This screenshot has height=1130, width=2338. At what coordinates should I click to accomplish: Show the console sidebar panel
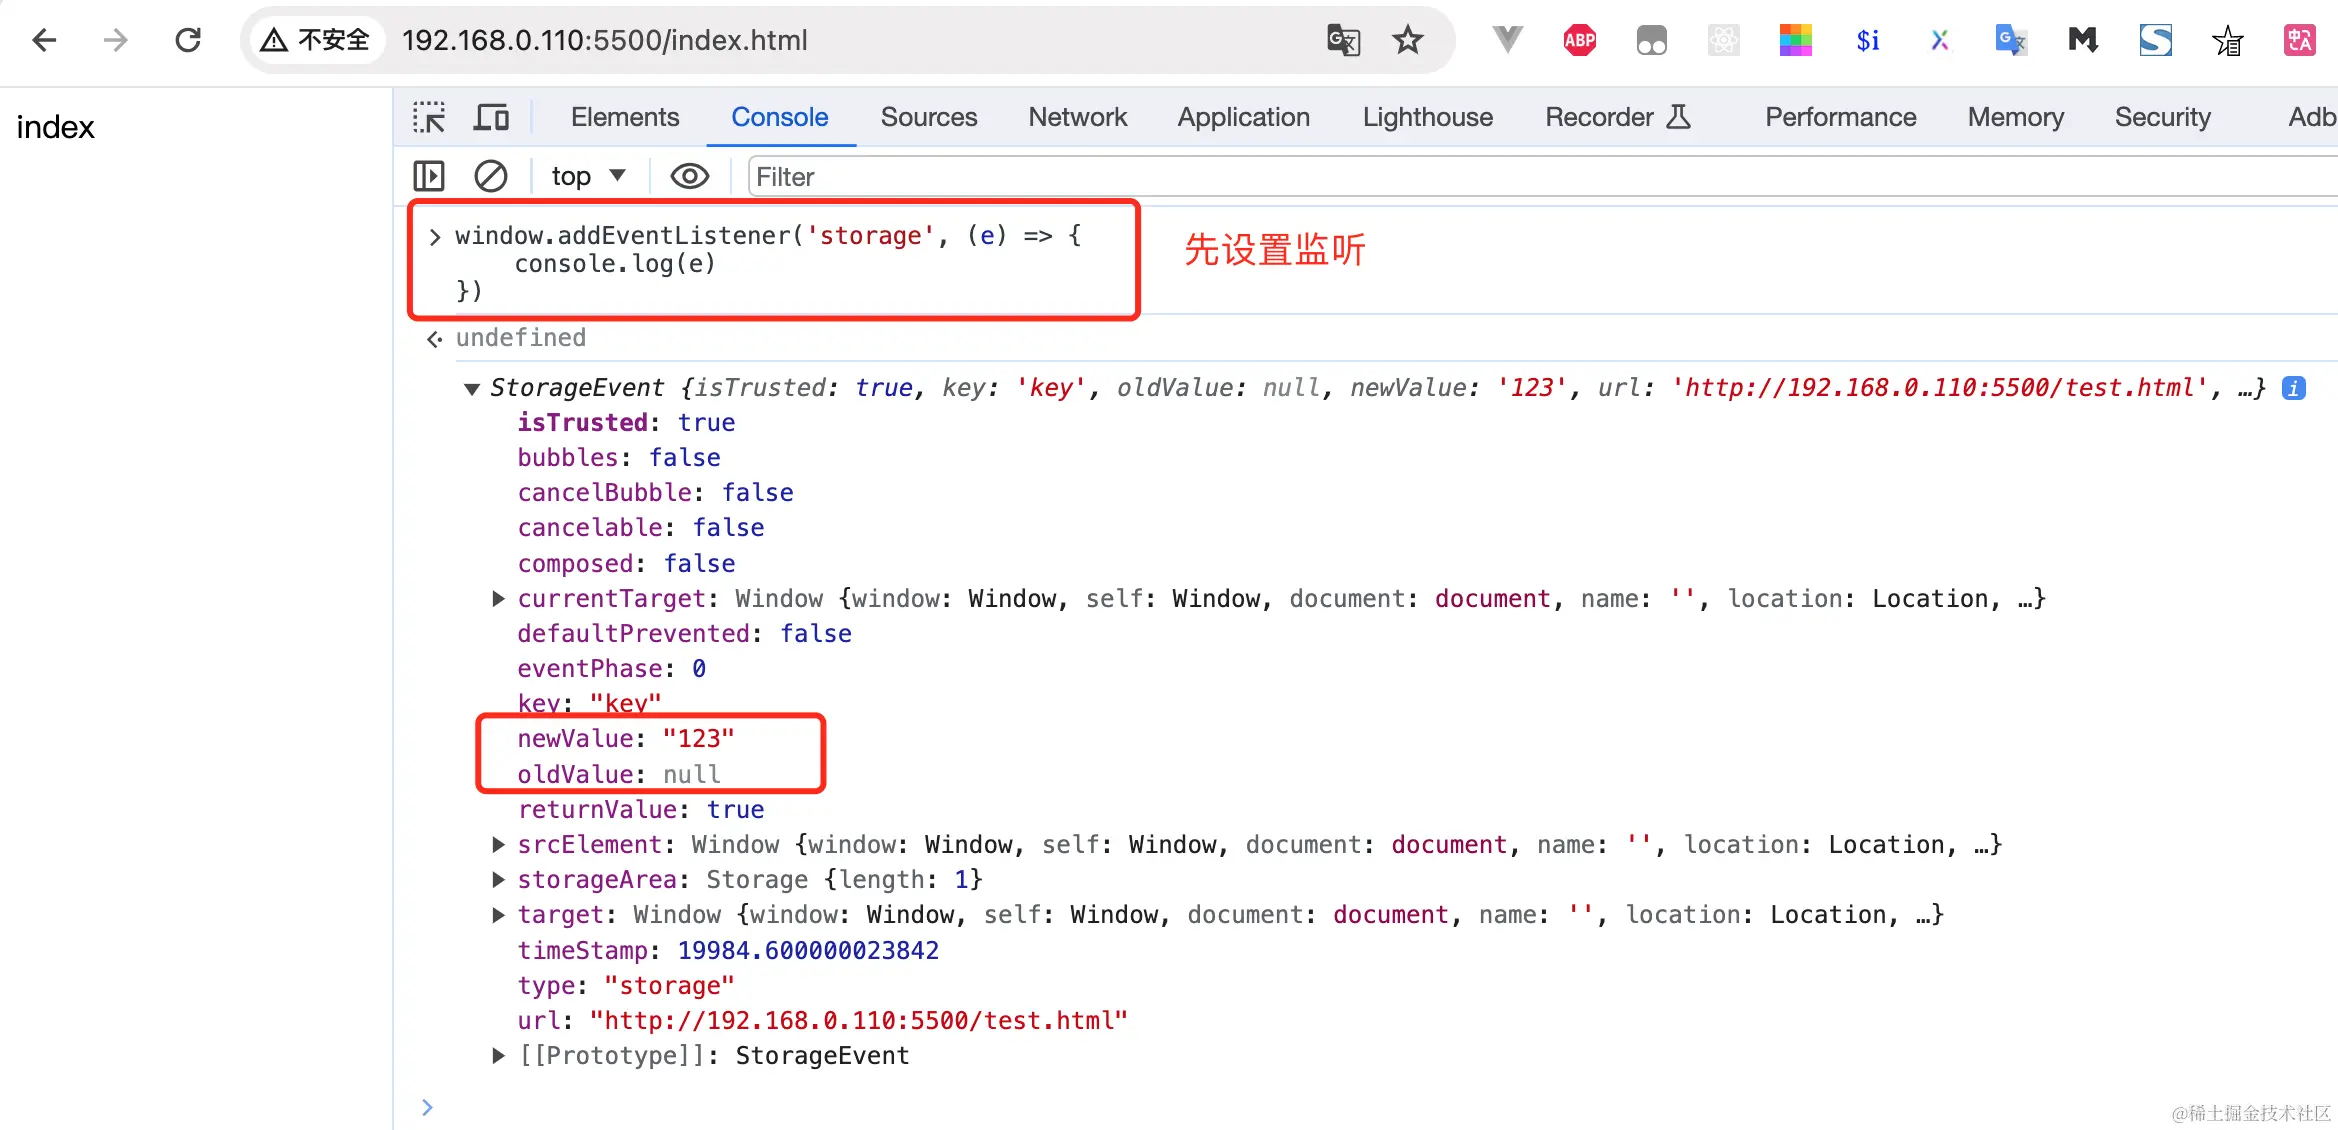tap(429, 177)
